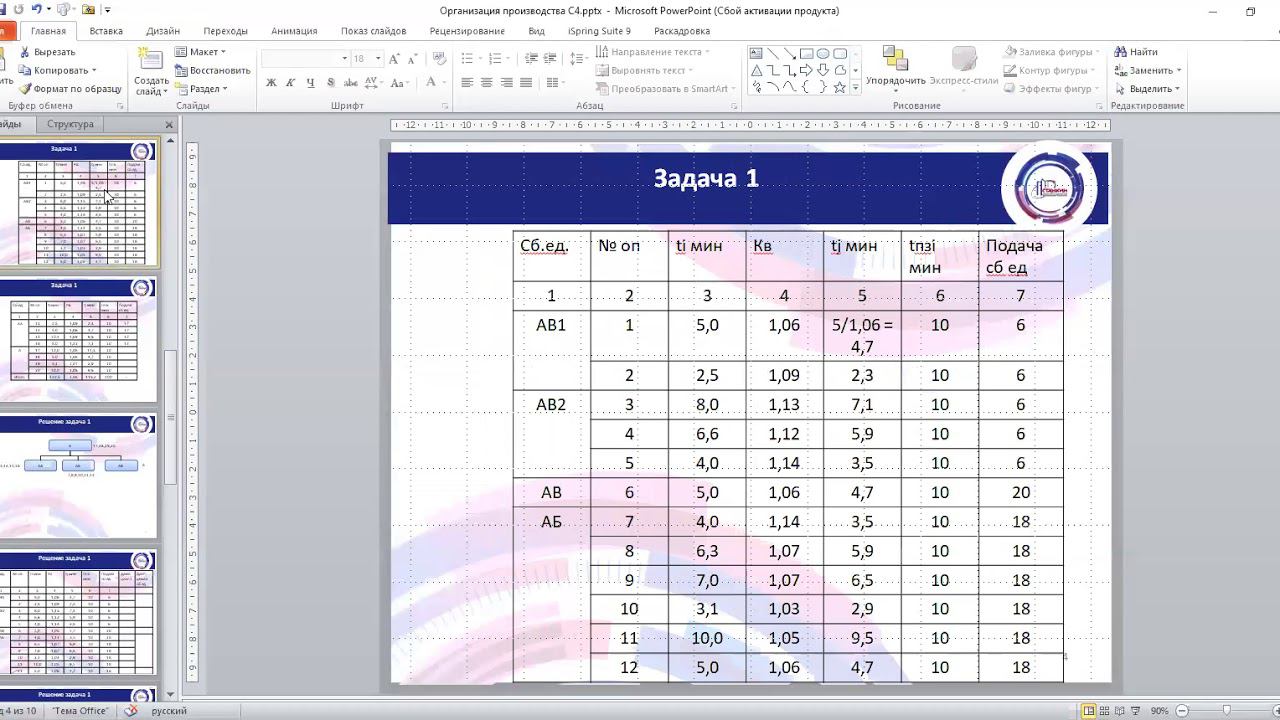Click Восстановить to reset slide
Screen dimensions: 1280x720
point(212,70)
